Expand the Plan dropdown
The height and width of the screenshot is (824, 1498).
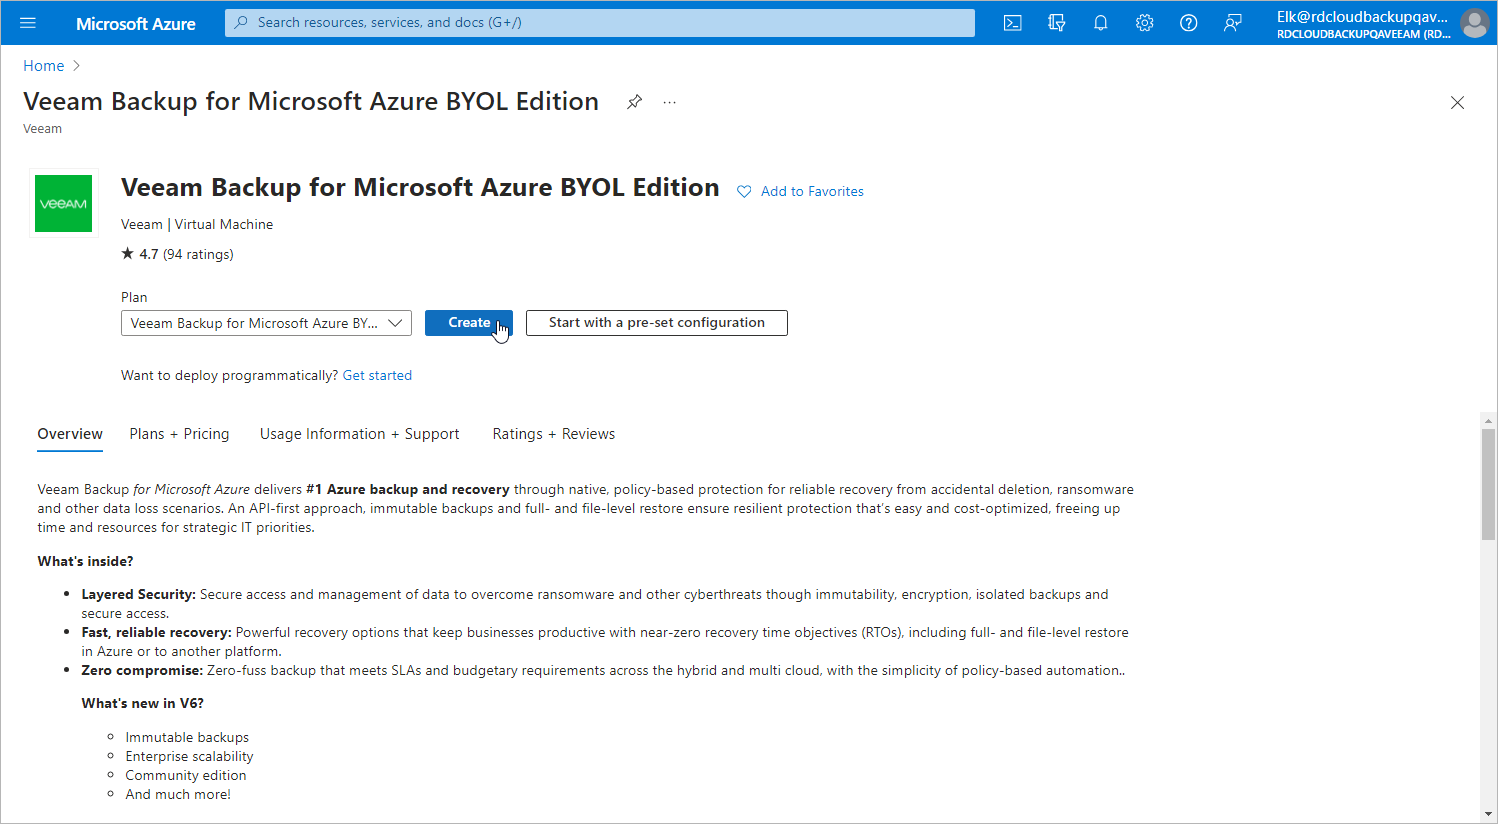266,323
